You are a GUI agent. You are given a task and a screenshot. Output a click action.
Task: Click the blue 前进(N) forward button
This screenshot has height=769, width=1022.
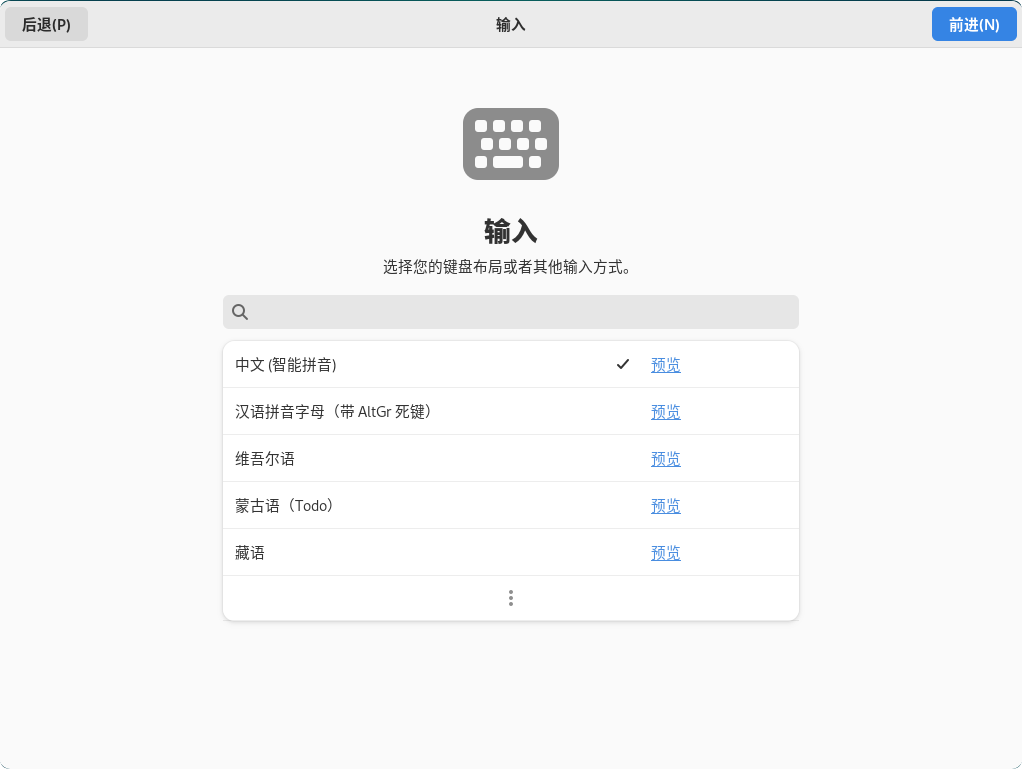tap(973, 23)
